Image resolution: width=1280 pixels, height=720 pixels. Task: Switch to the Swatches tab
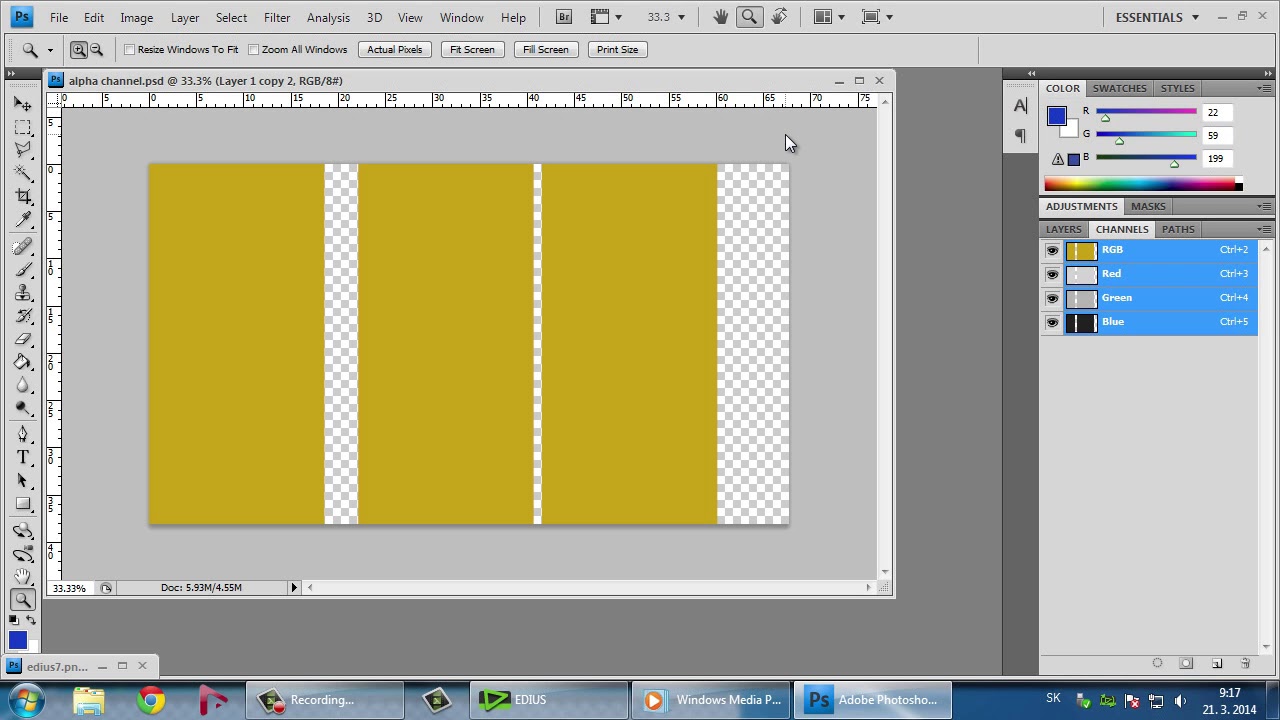click(1119, 88)
